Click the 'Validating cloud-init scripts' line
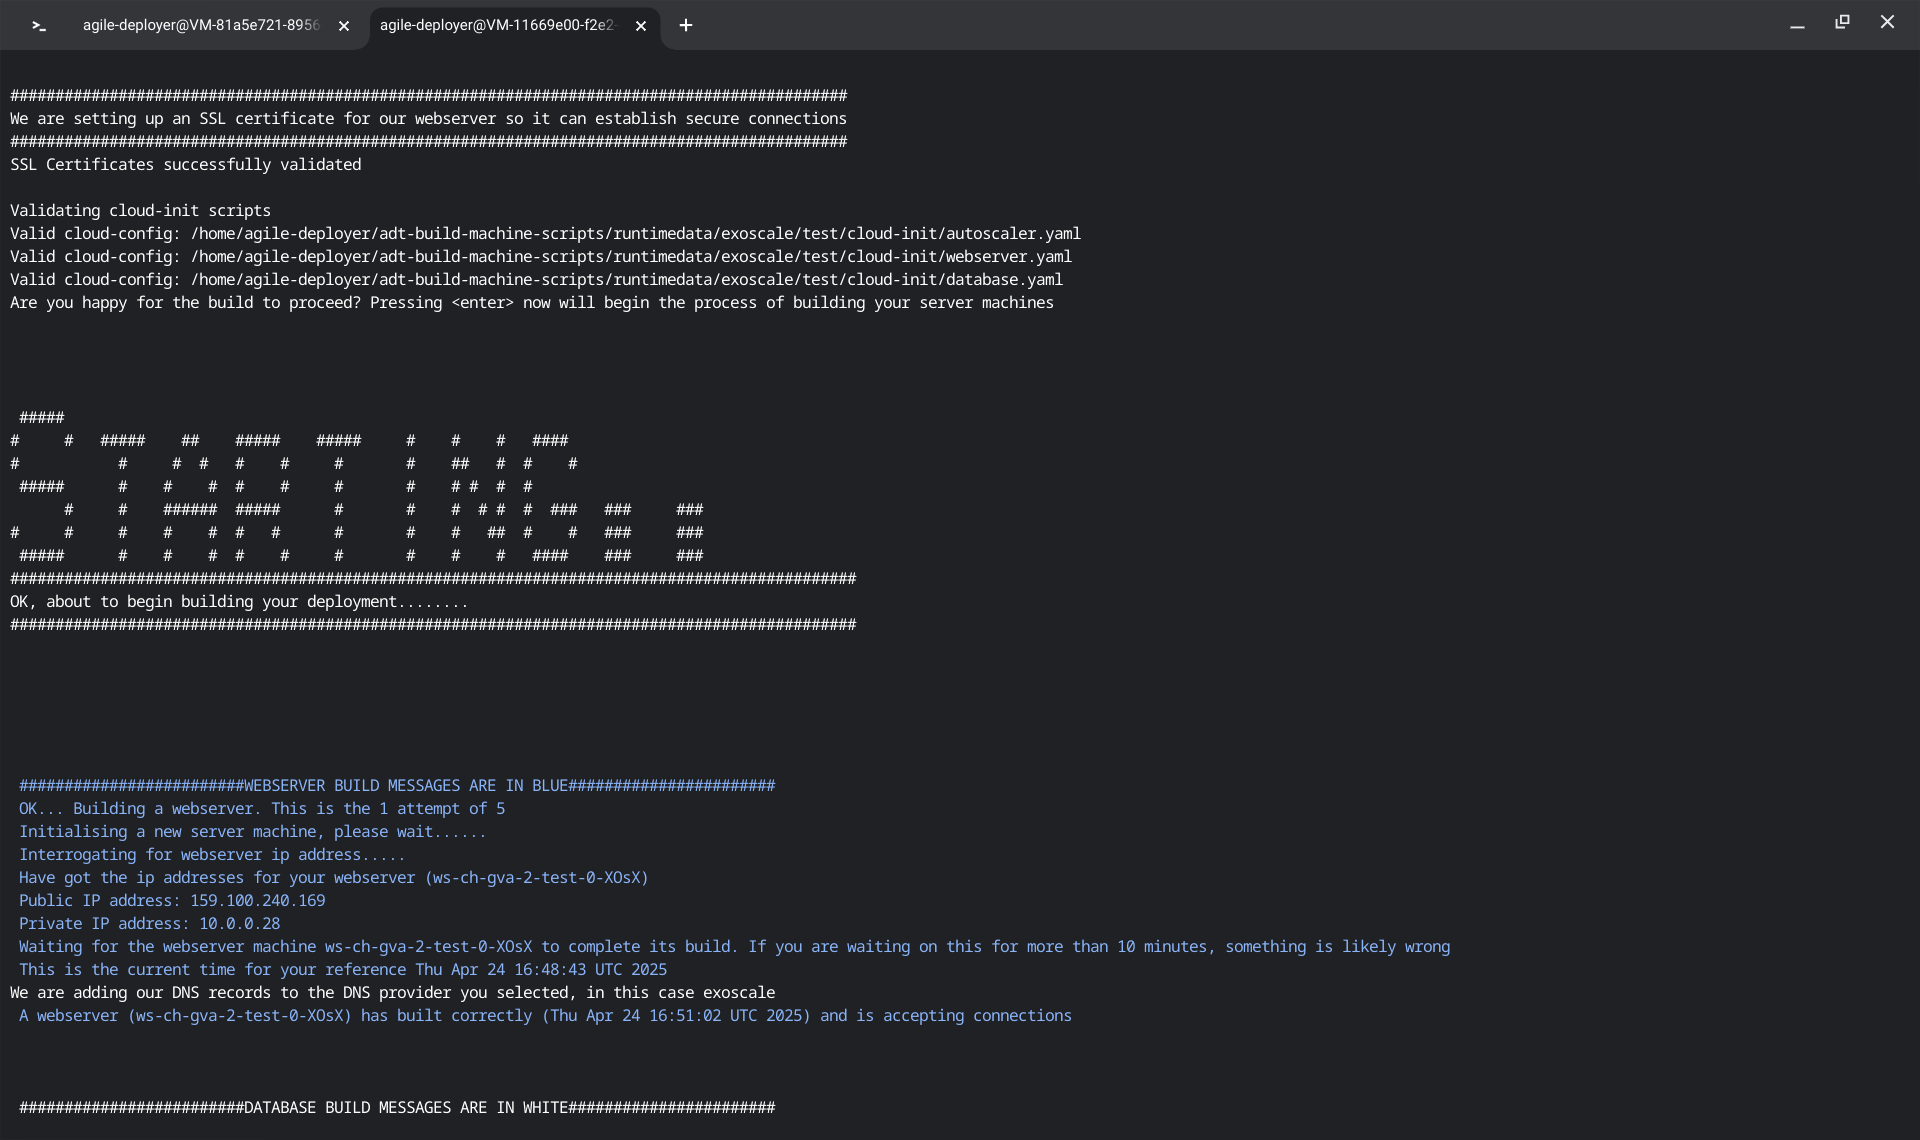 click(x=140, y=210)
